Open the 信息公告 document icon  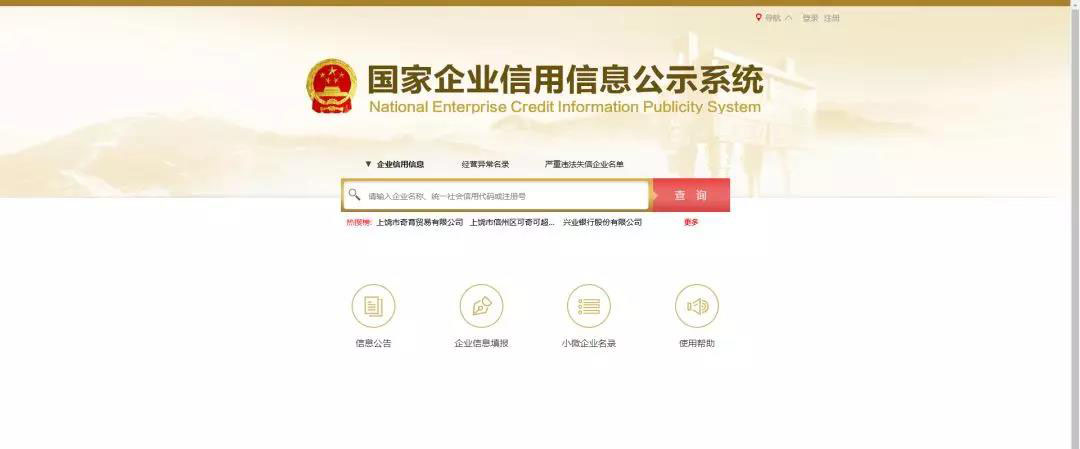373,306
